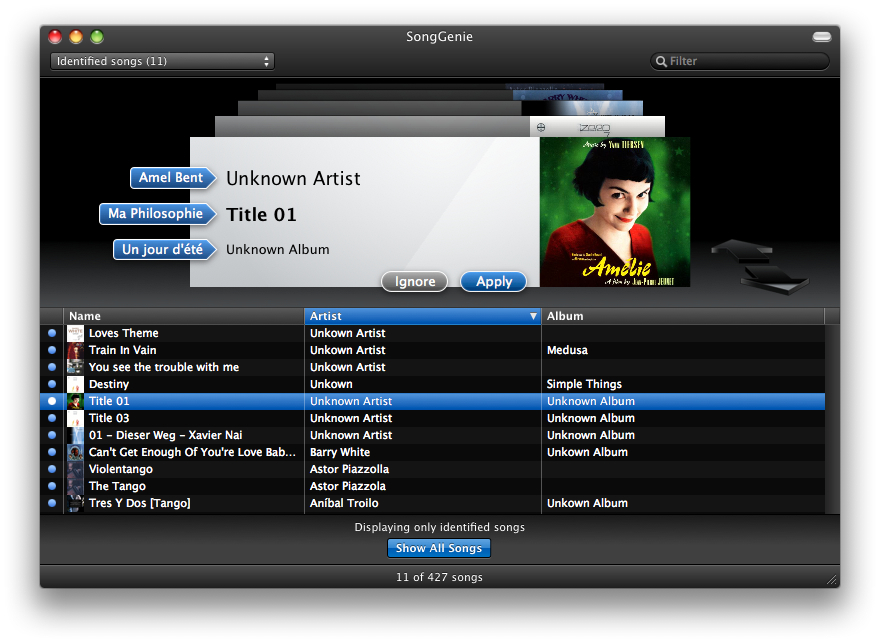The height and width of the screenshot is (643, 880).
Task: Click the blue status dot for Violentango
Action: click(x=52, y=469)
